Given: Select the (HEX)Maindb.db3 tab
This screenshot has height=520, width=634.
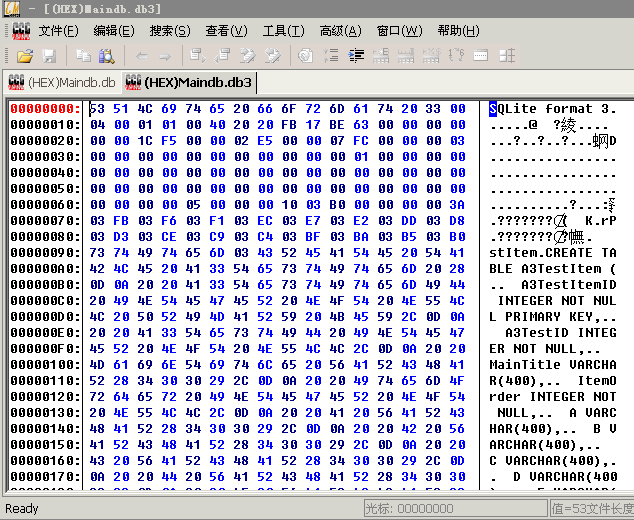Looking at the screenshot, I should (x=188, y=82).
